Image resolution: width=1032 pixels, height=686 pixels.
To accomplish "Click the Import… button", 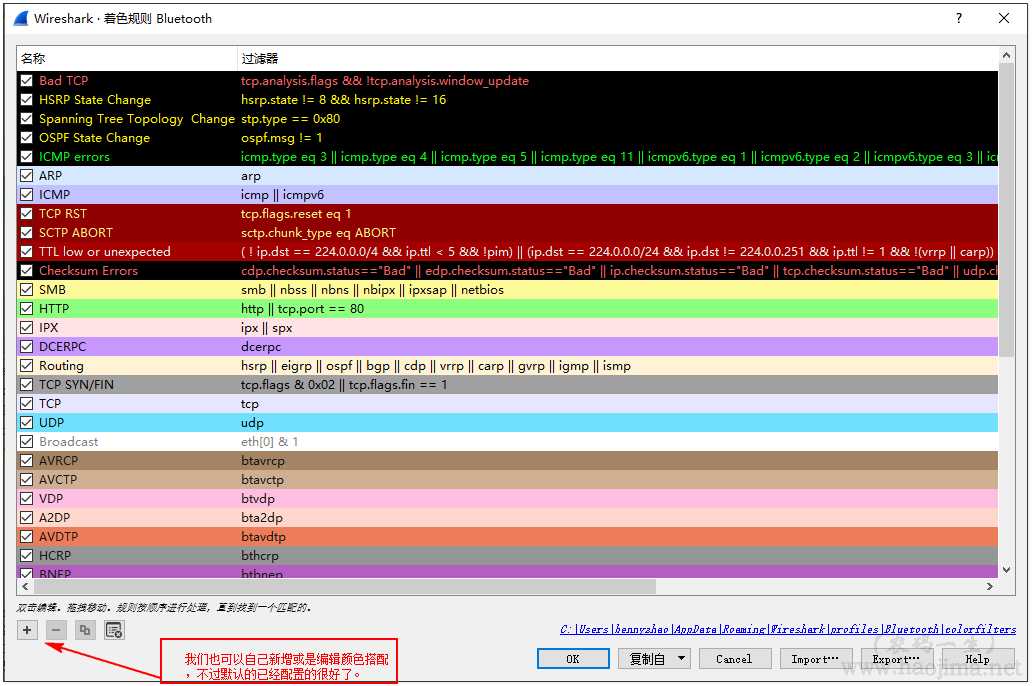I will coord(815,658).
